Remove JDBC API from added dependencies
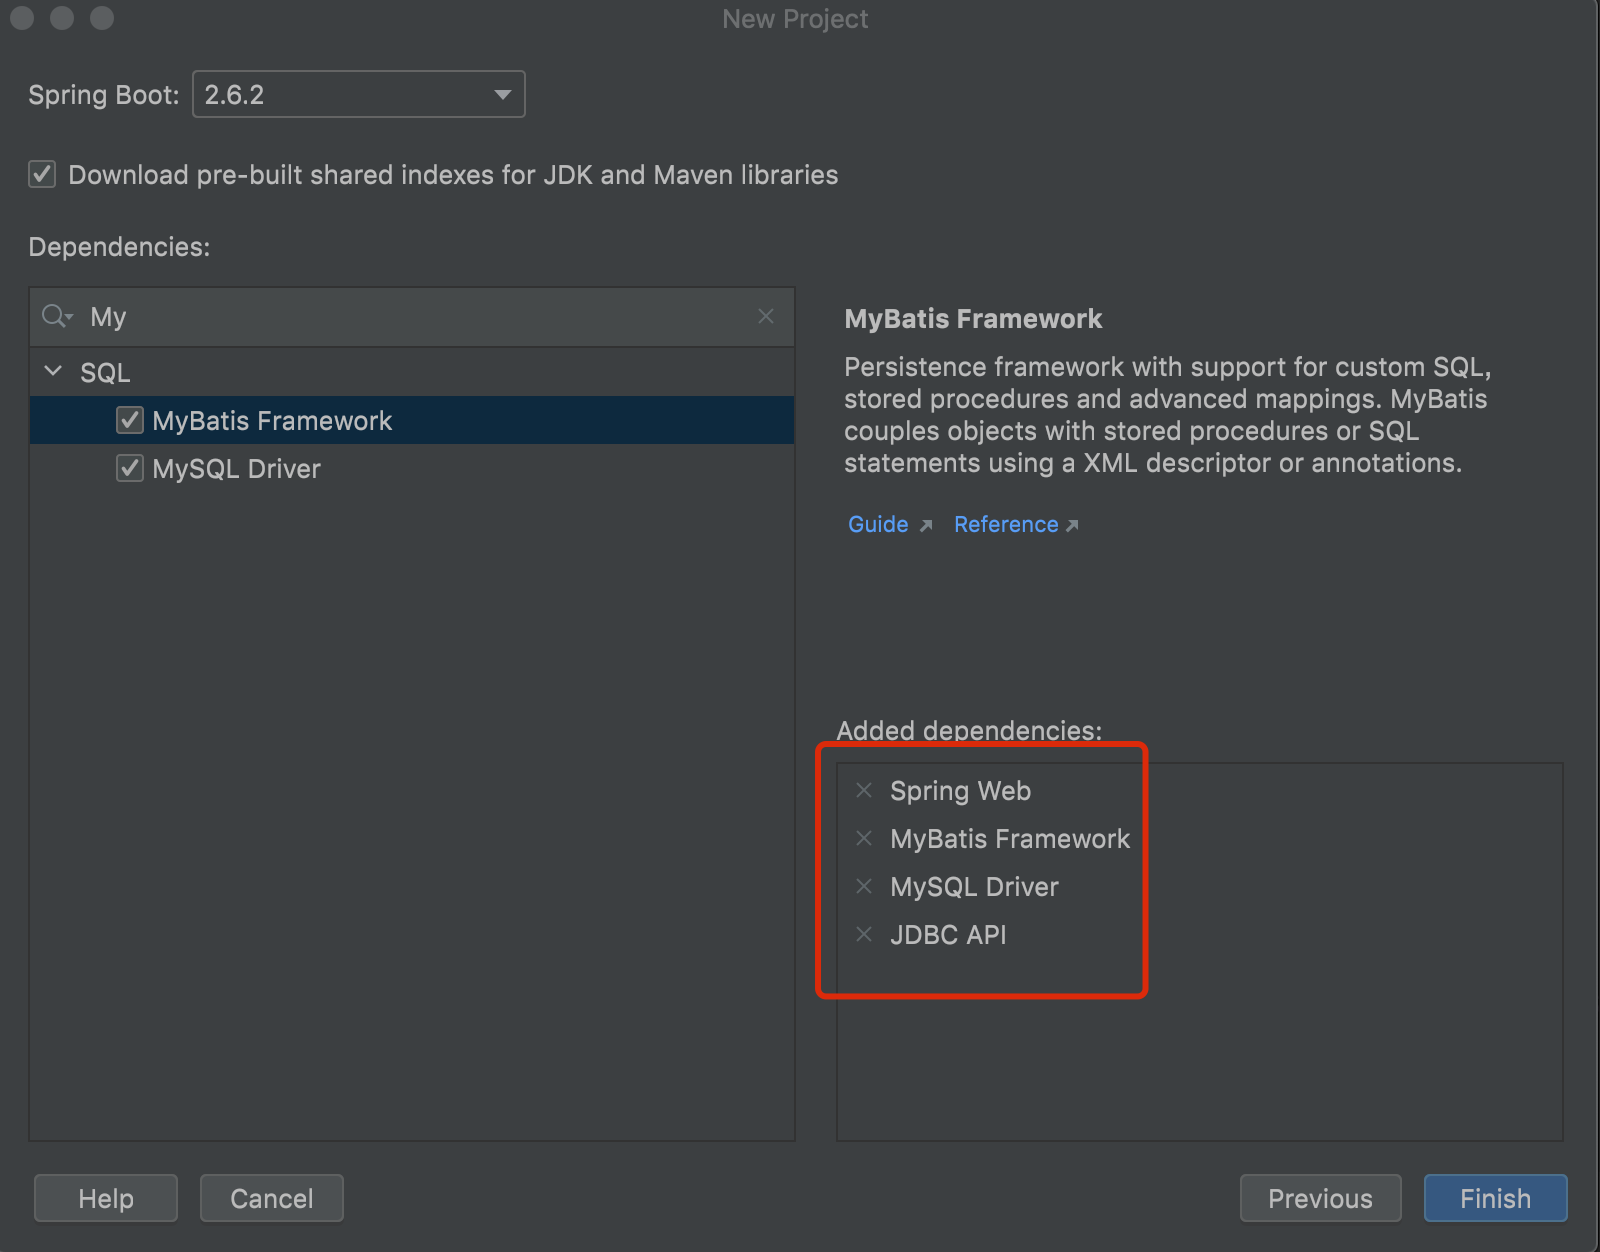Image resolution: width=1600 pixels, height=1252 pixels. 864,934
